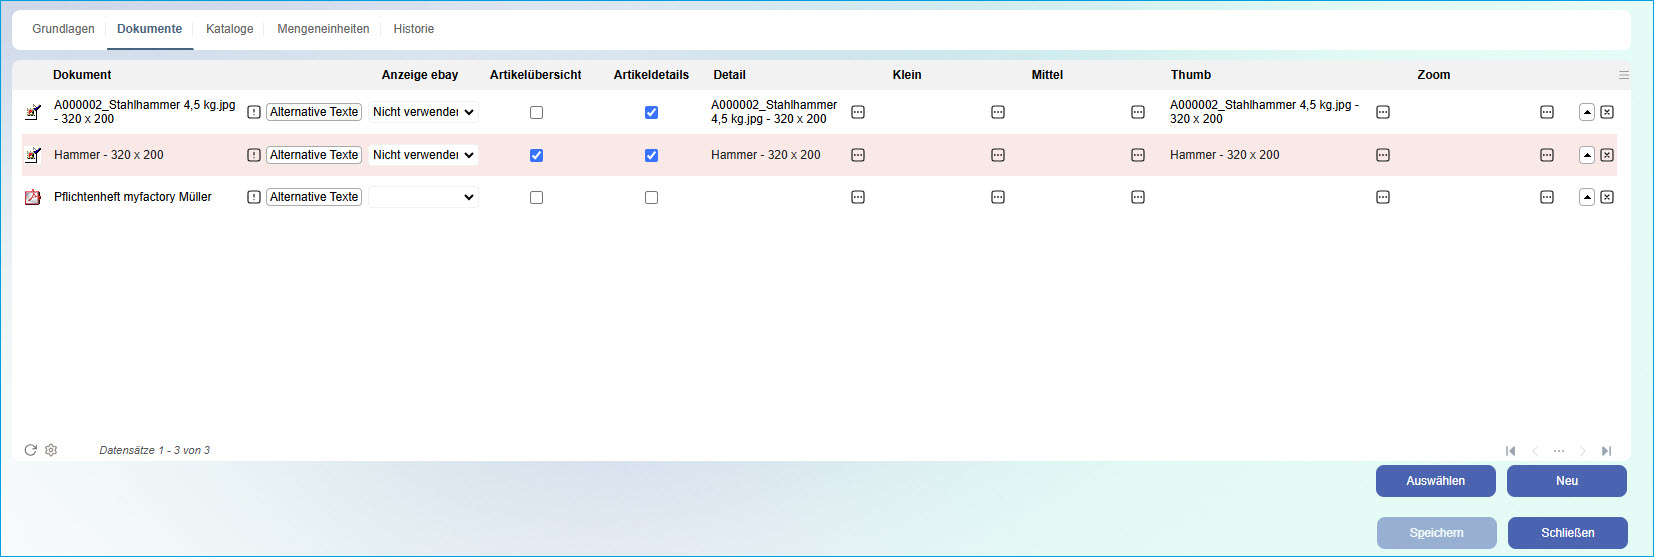Open Mittel picker in A000002_Stahlhammer row
This screenshot has height=557, width=1654.
[x=1138, y=112]
